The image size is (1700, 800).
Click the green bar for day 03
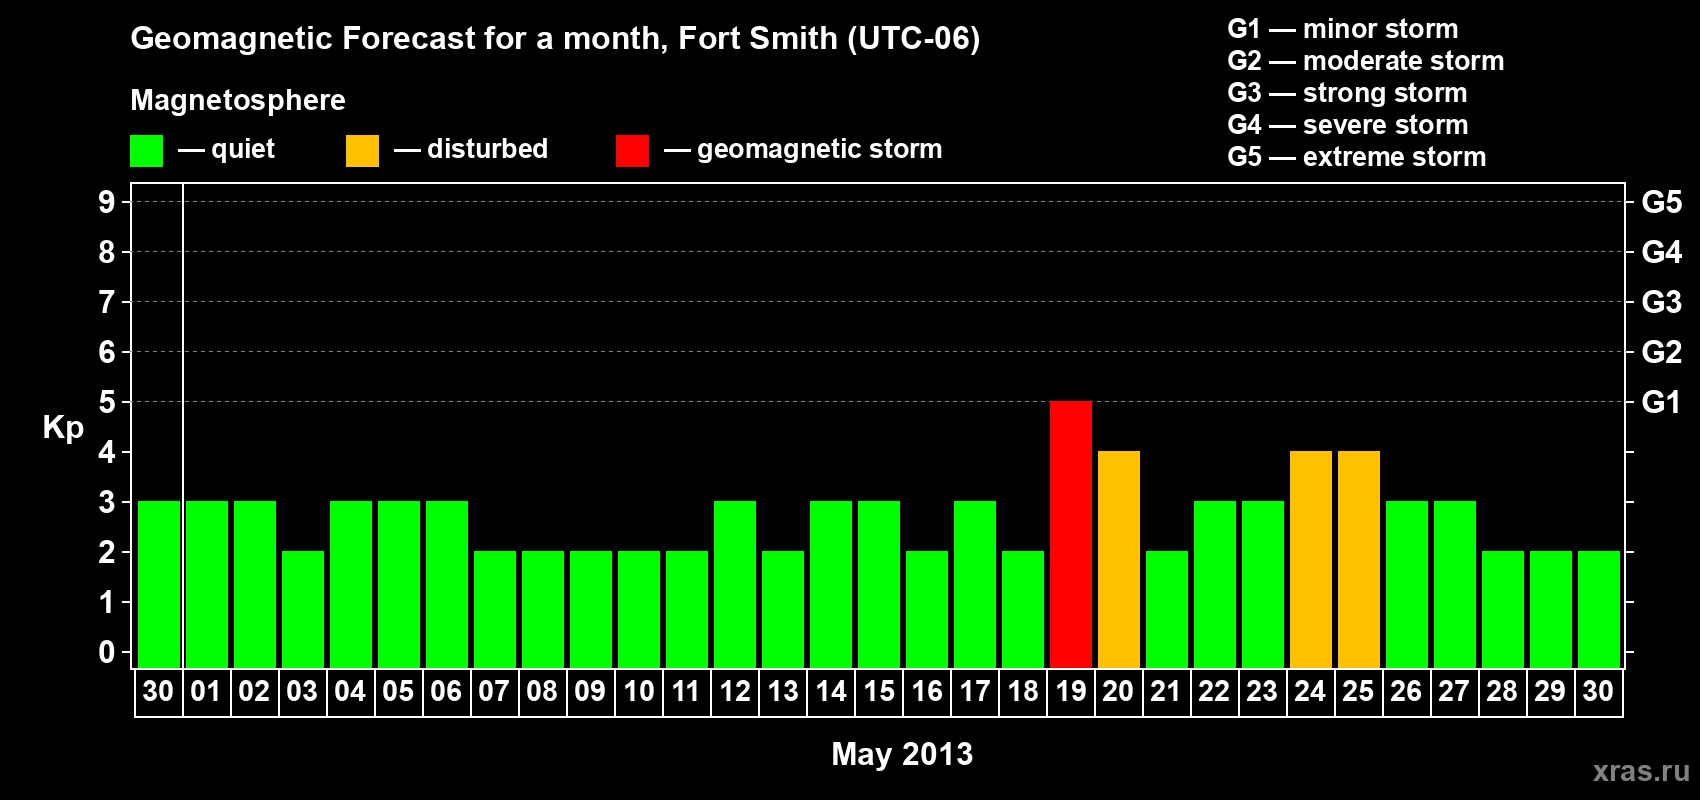point(303,609)
